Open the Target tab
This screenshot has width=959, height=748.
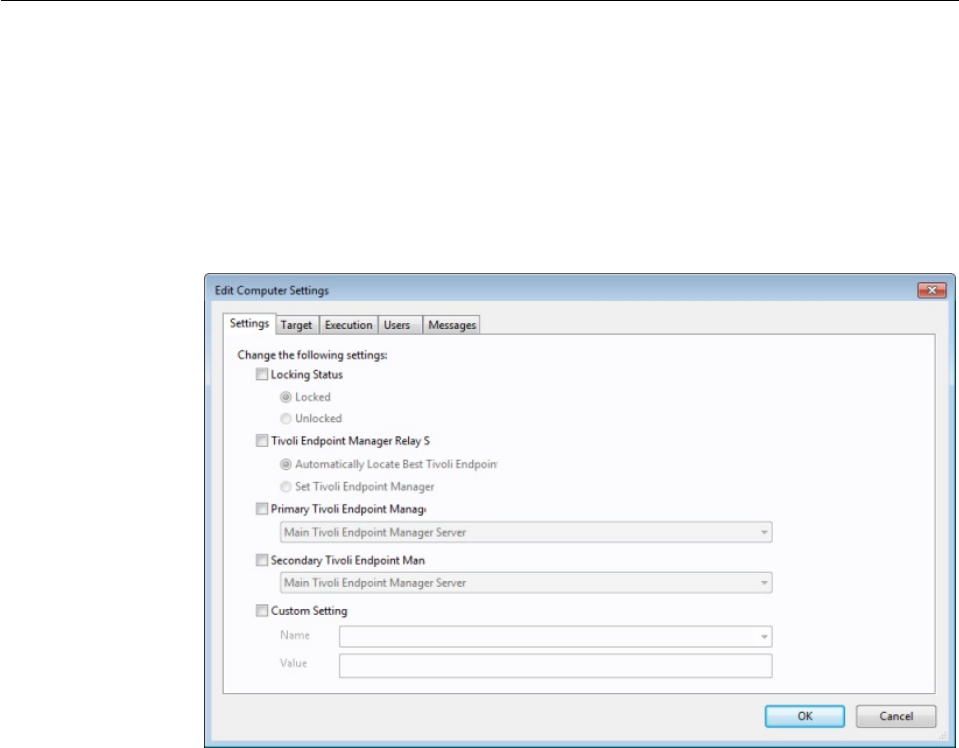point(297,325)
